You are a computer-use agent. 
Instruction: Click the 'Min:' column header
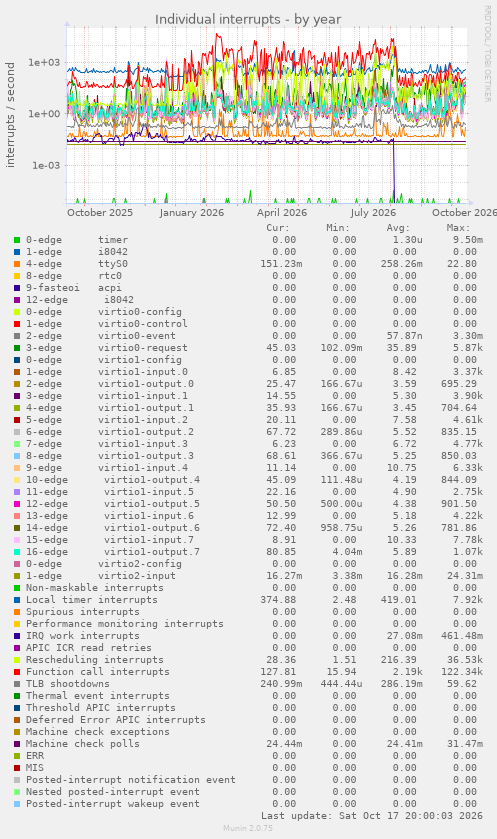pos(338,228)
